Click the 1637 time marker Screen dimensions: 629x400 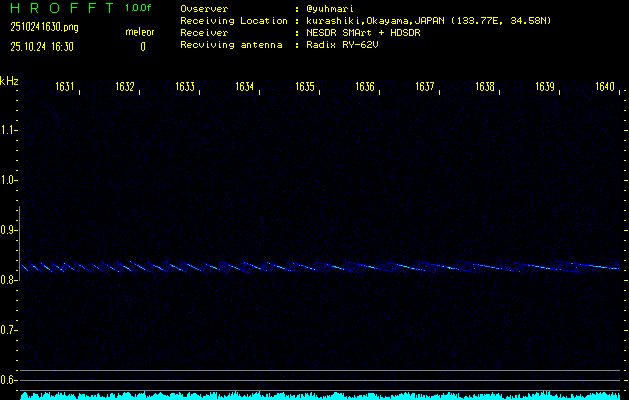pyautogui.click(x=425, y=87)
